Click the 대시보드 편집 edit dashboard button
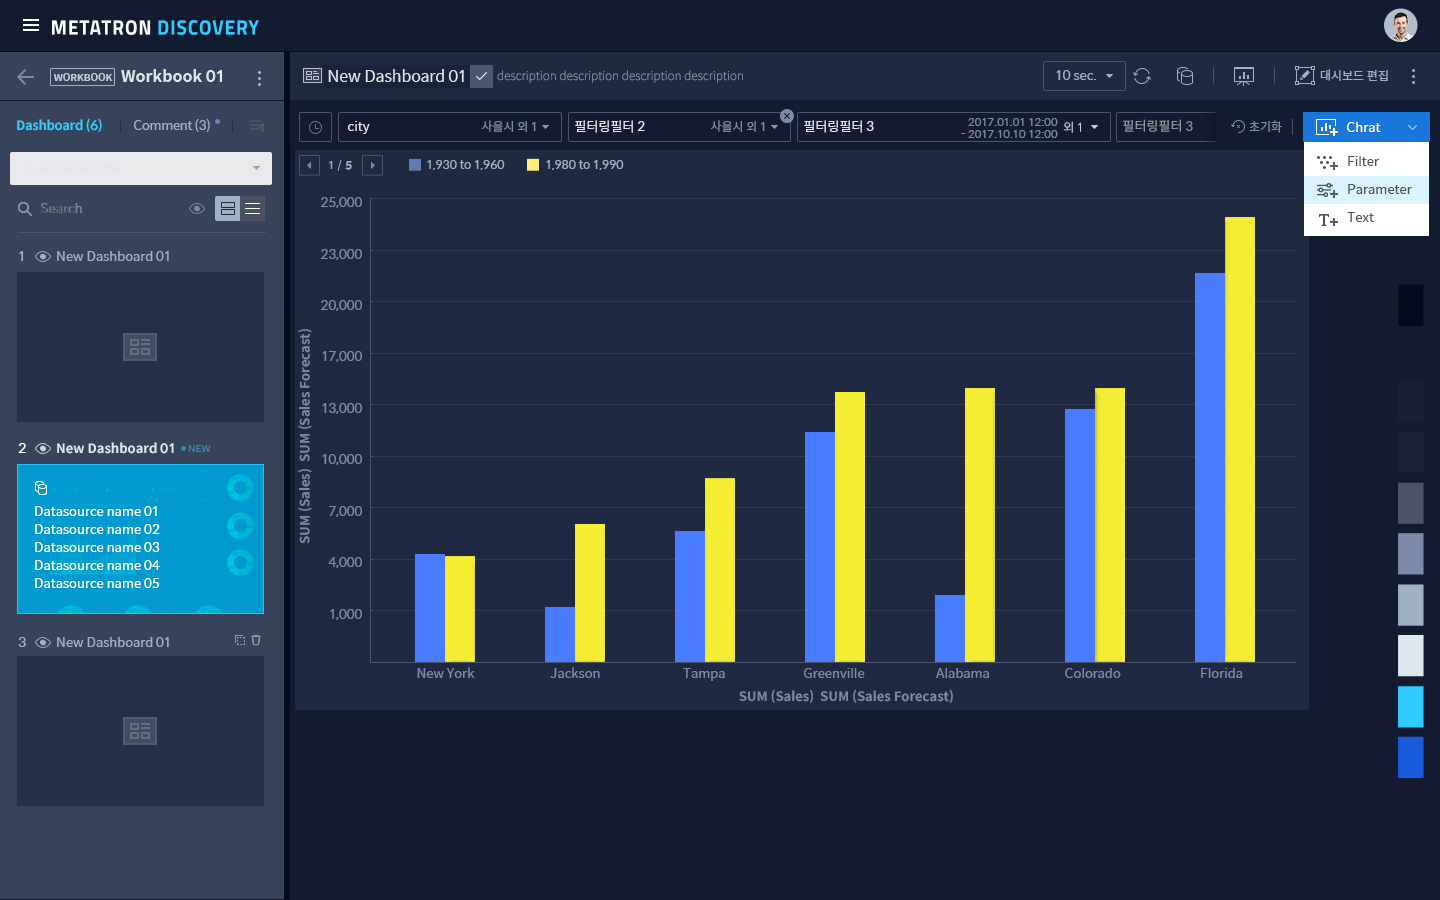The image size is (1440, 900). (1342, 76)
